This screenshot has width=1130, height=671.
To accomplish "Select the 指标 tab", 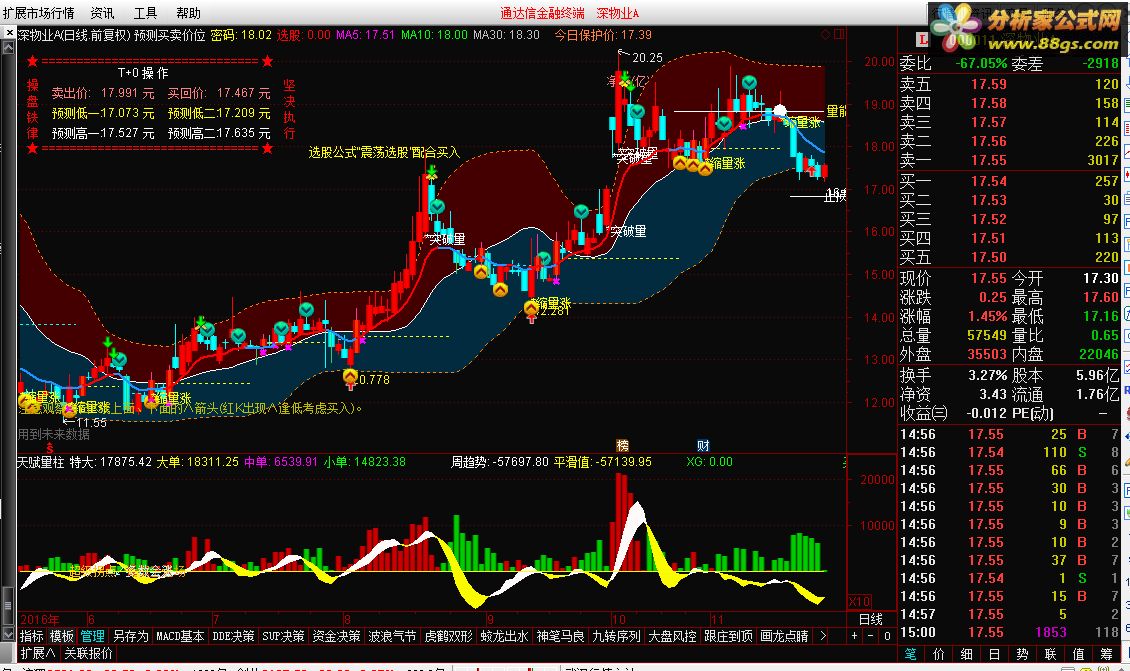I will (x=32, y=636).
